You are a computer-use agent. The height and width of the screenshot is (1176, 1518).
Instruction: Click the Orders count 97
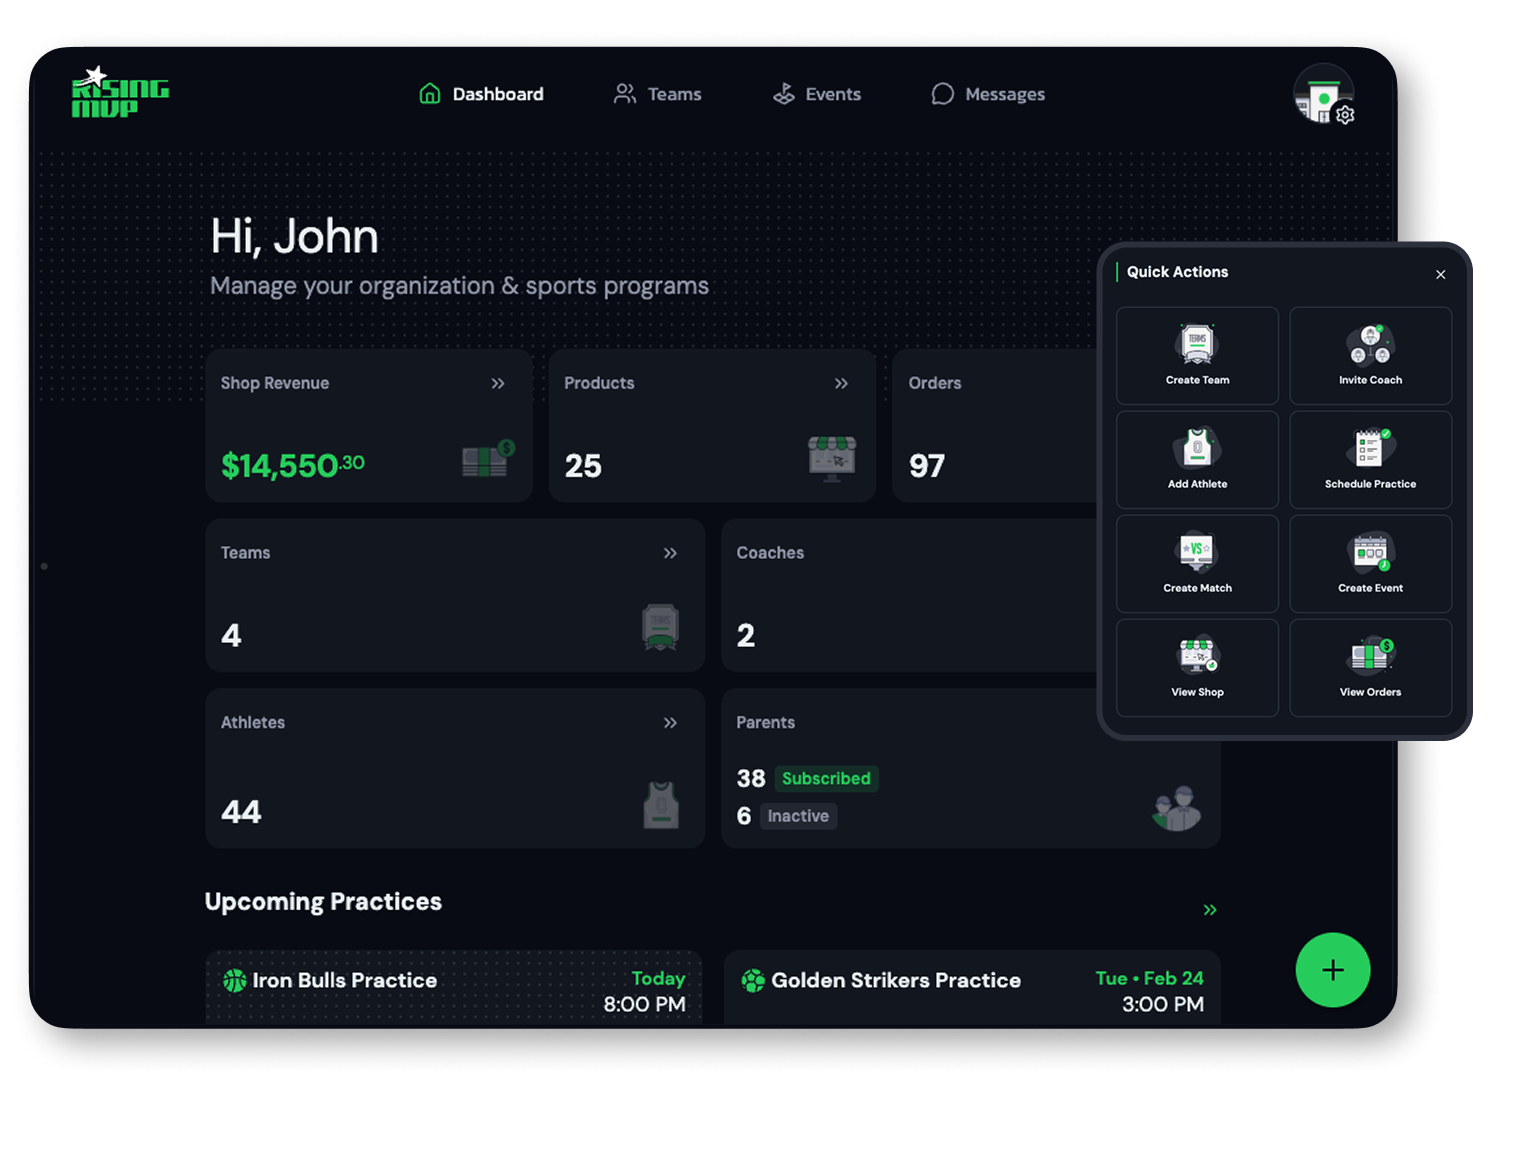click(x=927, y=466)
